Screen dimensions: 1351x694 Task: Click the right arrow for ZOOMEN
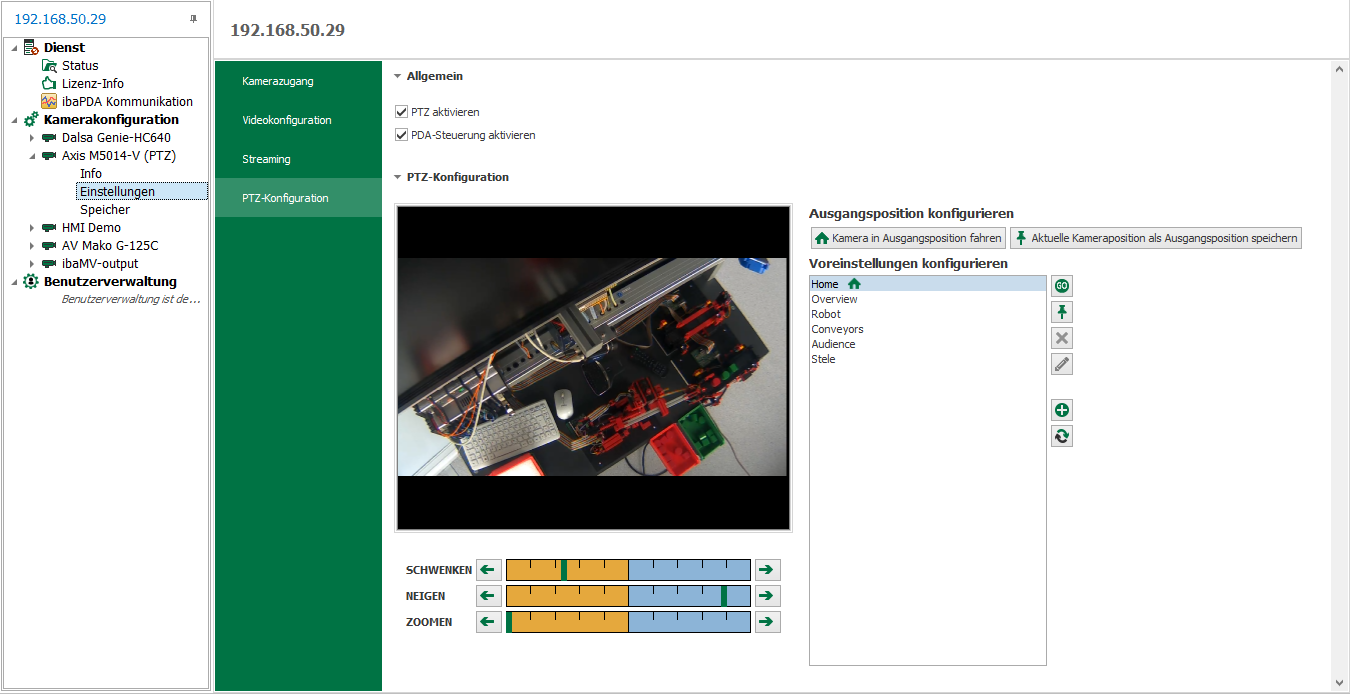click(767, 622)
